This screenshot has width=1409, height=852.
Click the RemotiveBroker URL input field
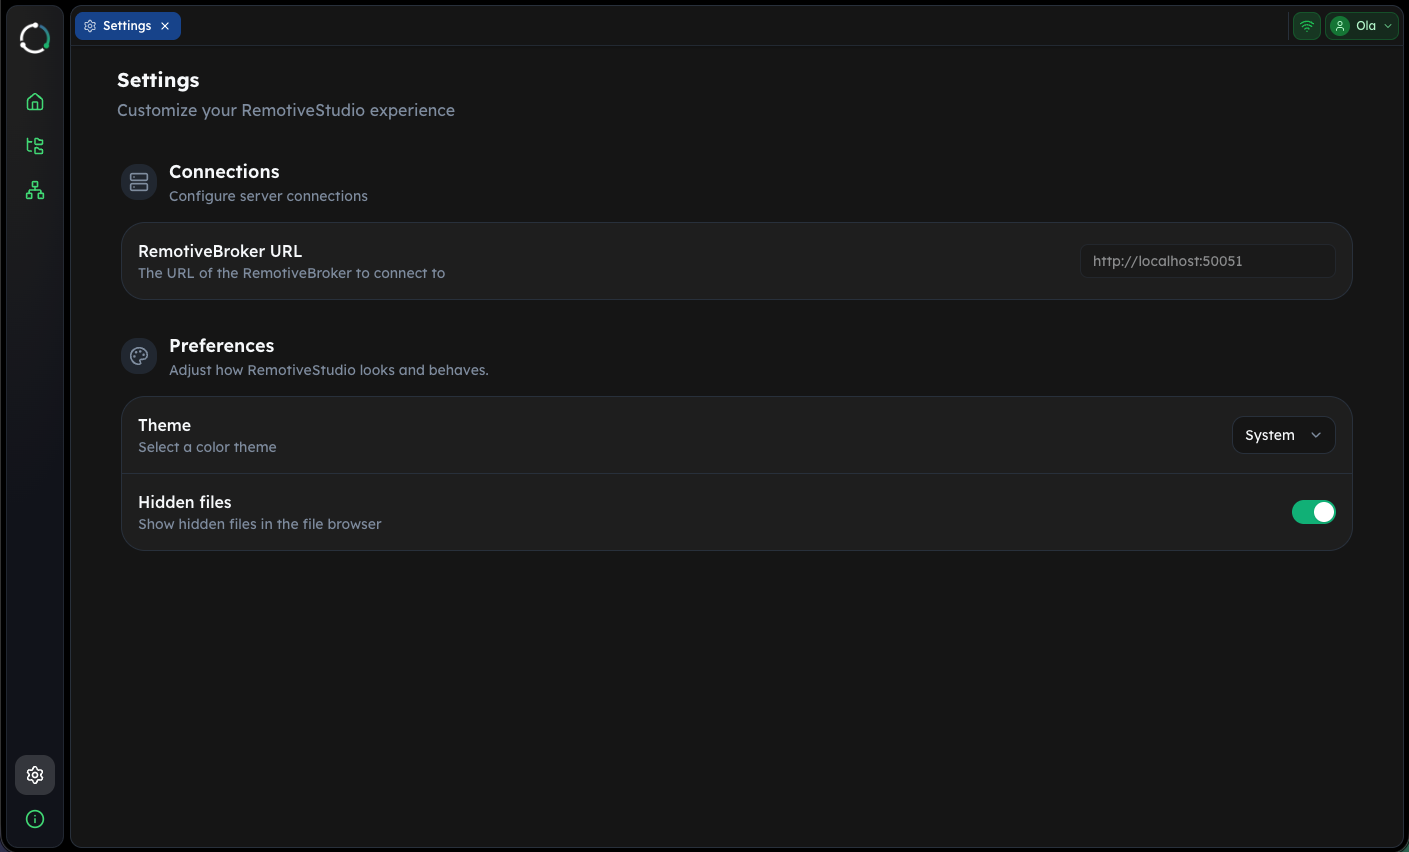tap(1206, 261)
